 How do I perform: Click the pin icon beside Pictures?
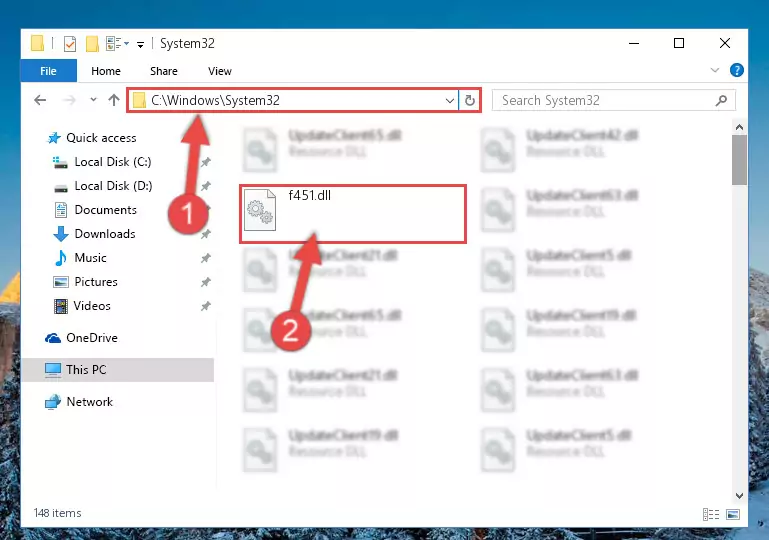point(205,282)
